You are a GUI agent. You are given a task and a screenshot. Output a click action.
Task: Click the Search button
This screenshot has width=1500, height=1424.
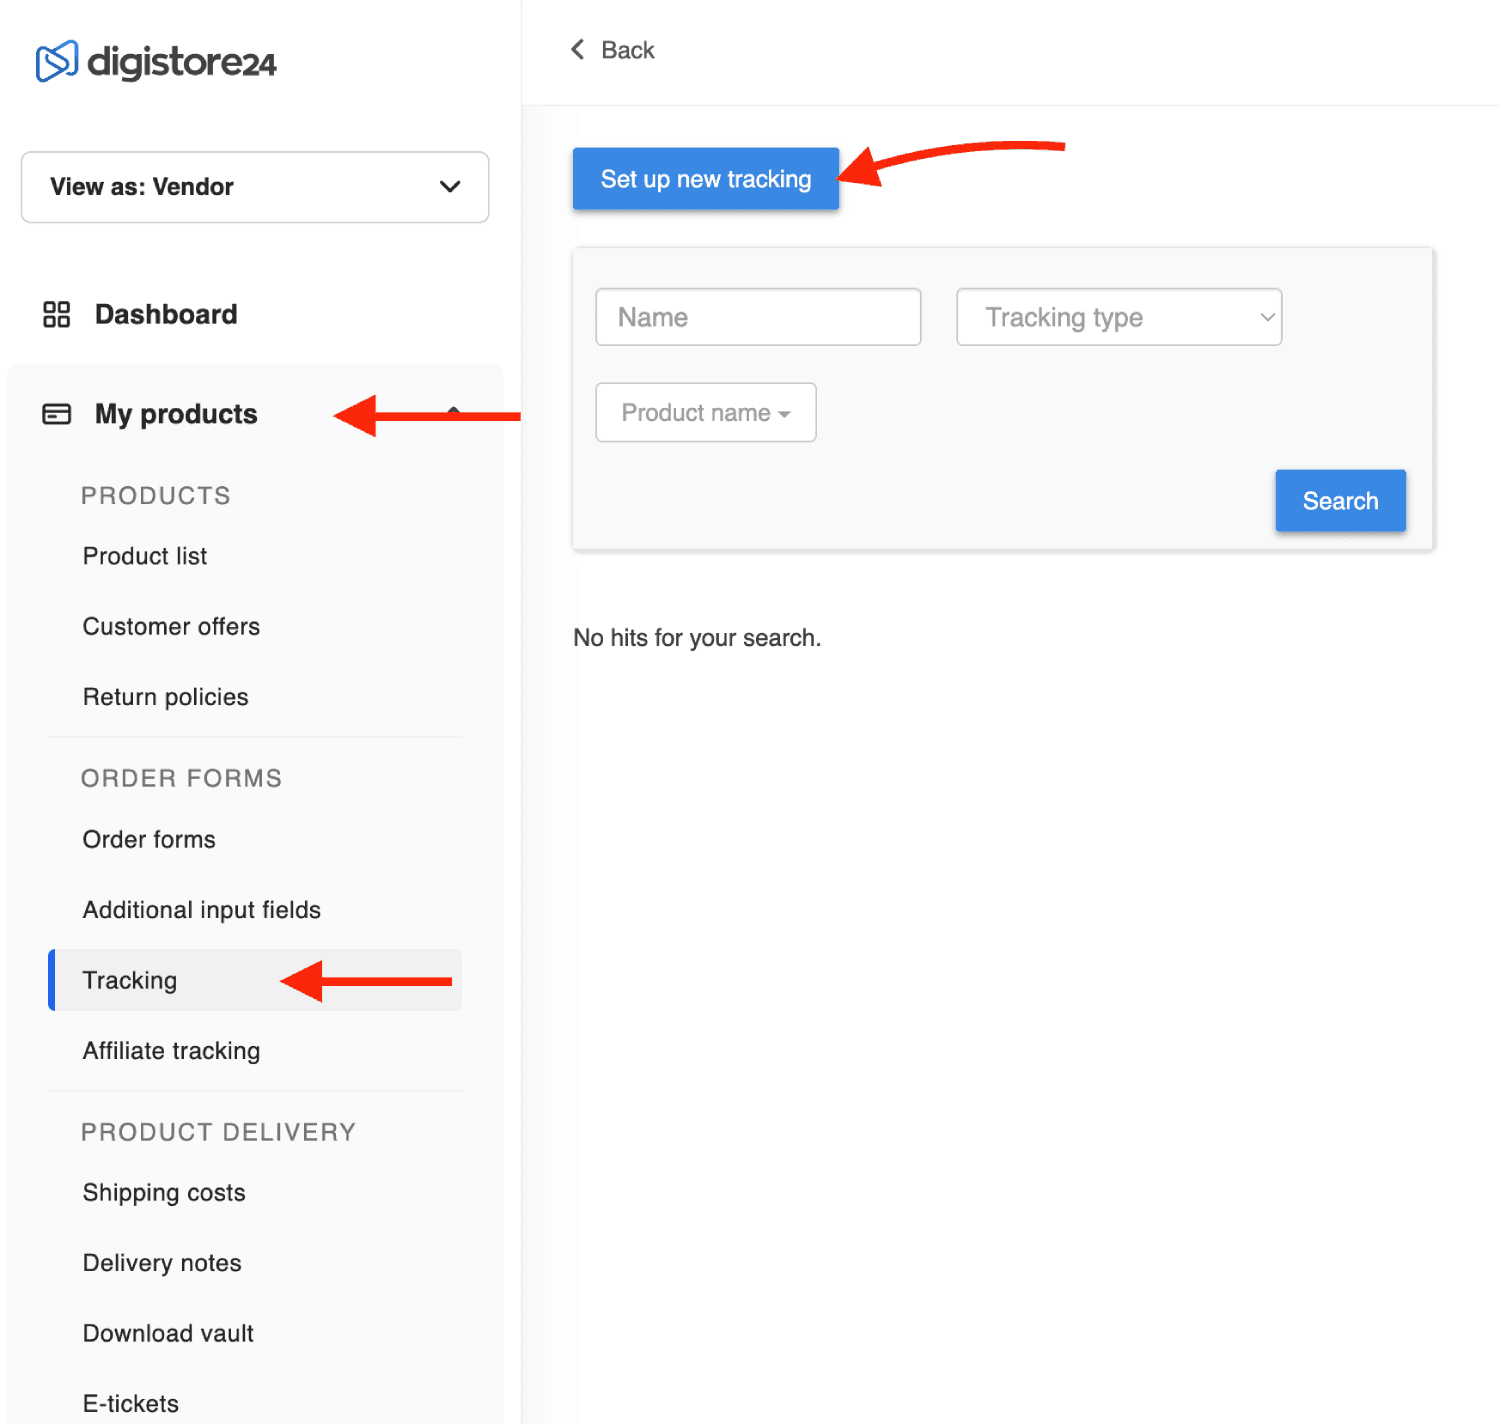[1340, 501]
